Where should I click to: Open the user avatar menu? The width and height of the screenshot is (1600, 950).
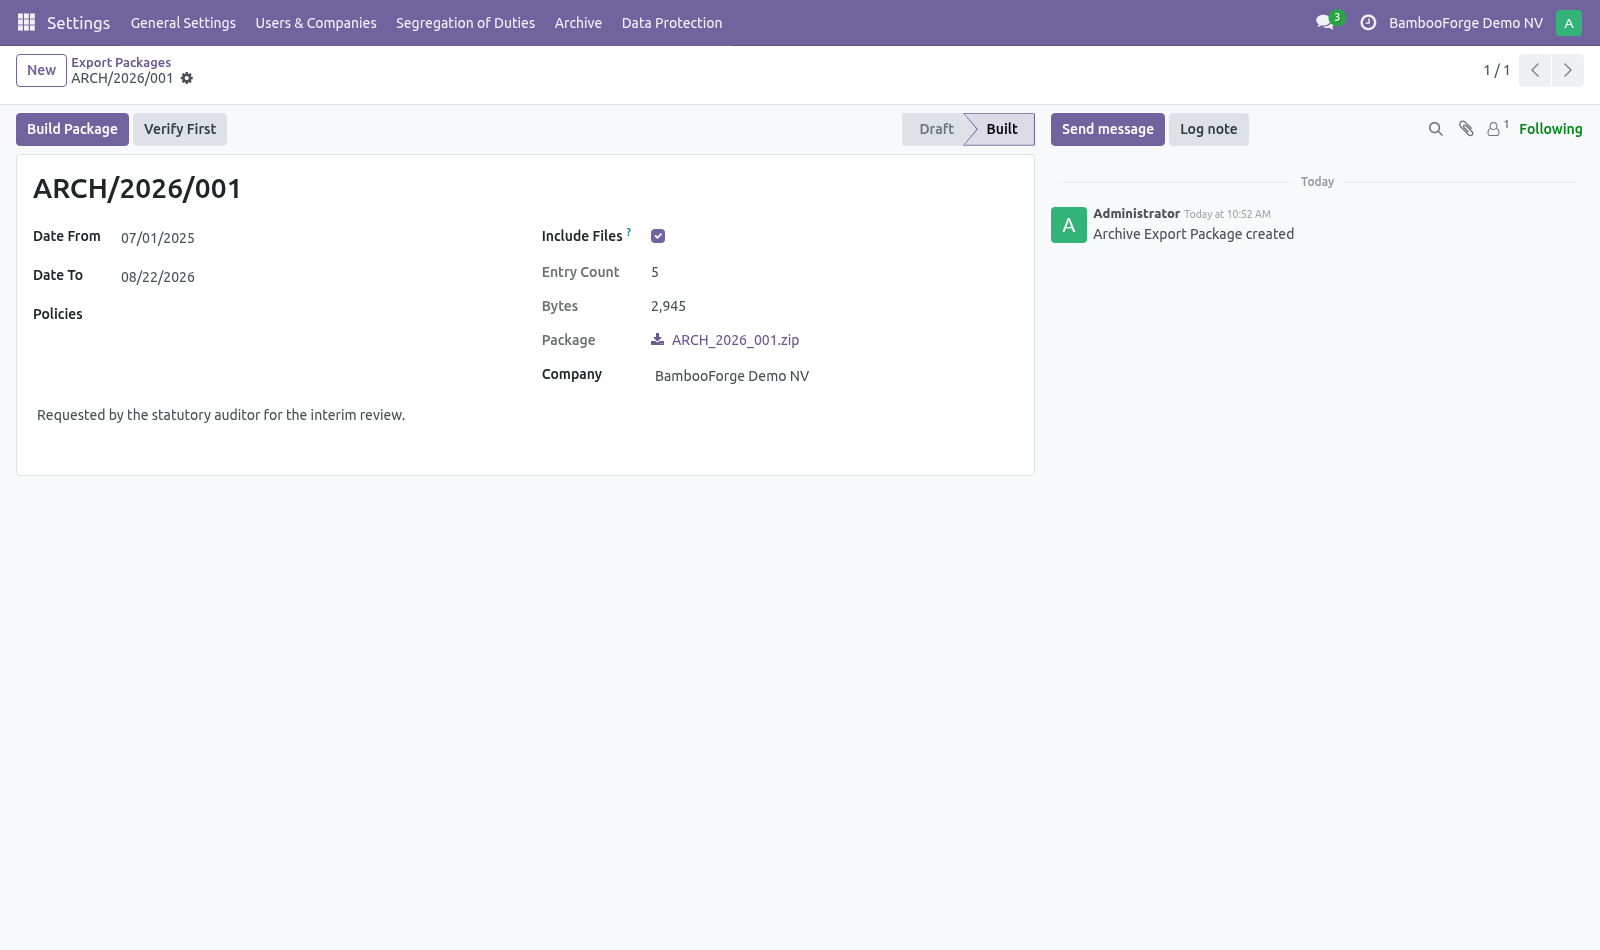(1569, 22)
